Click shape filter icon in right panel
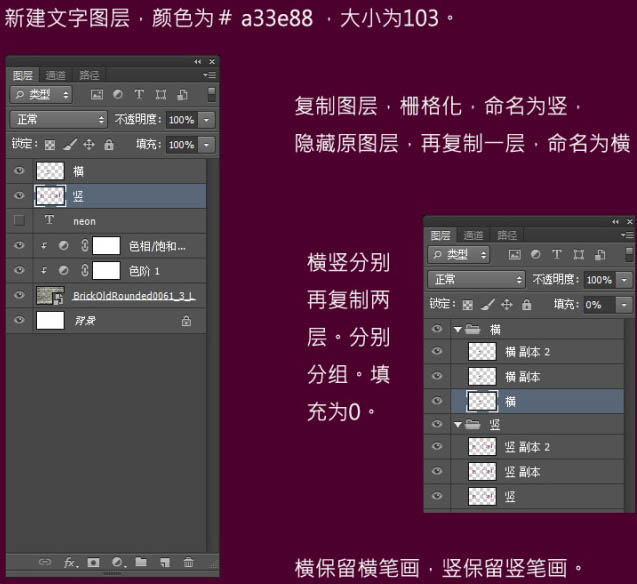 579,255
